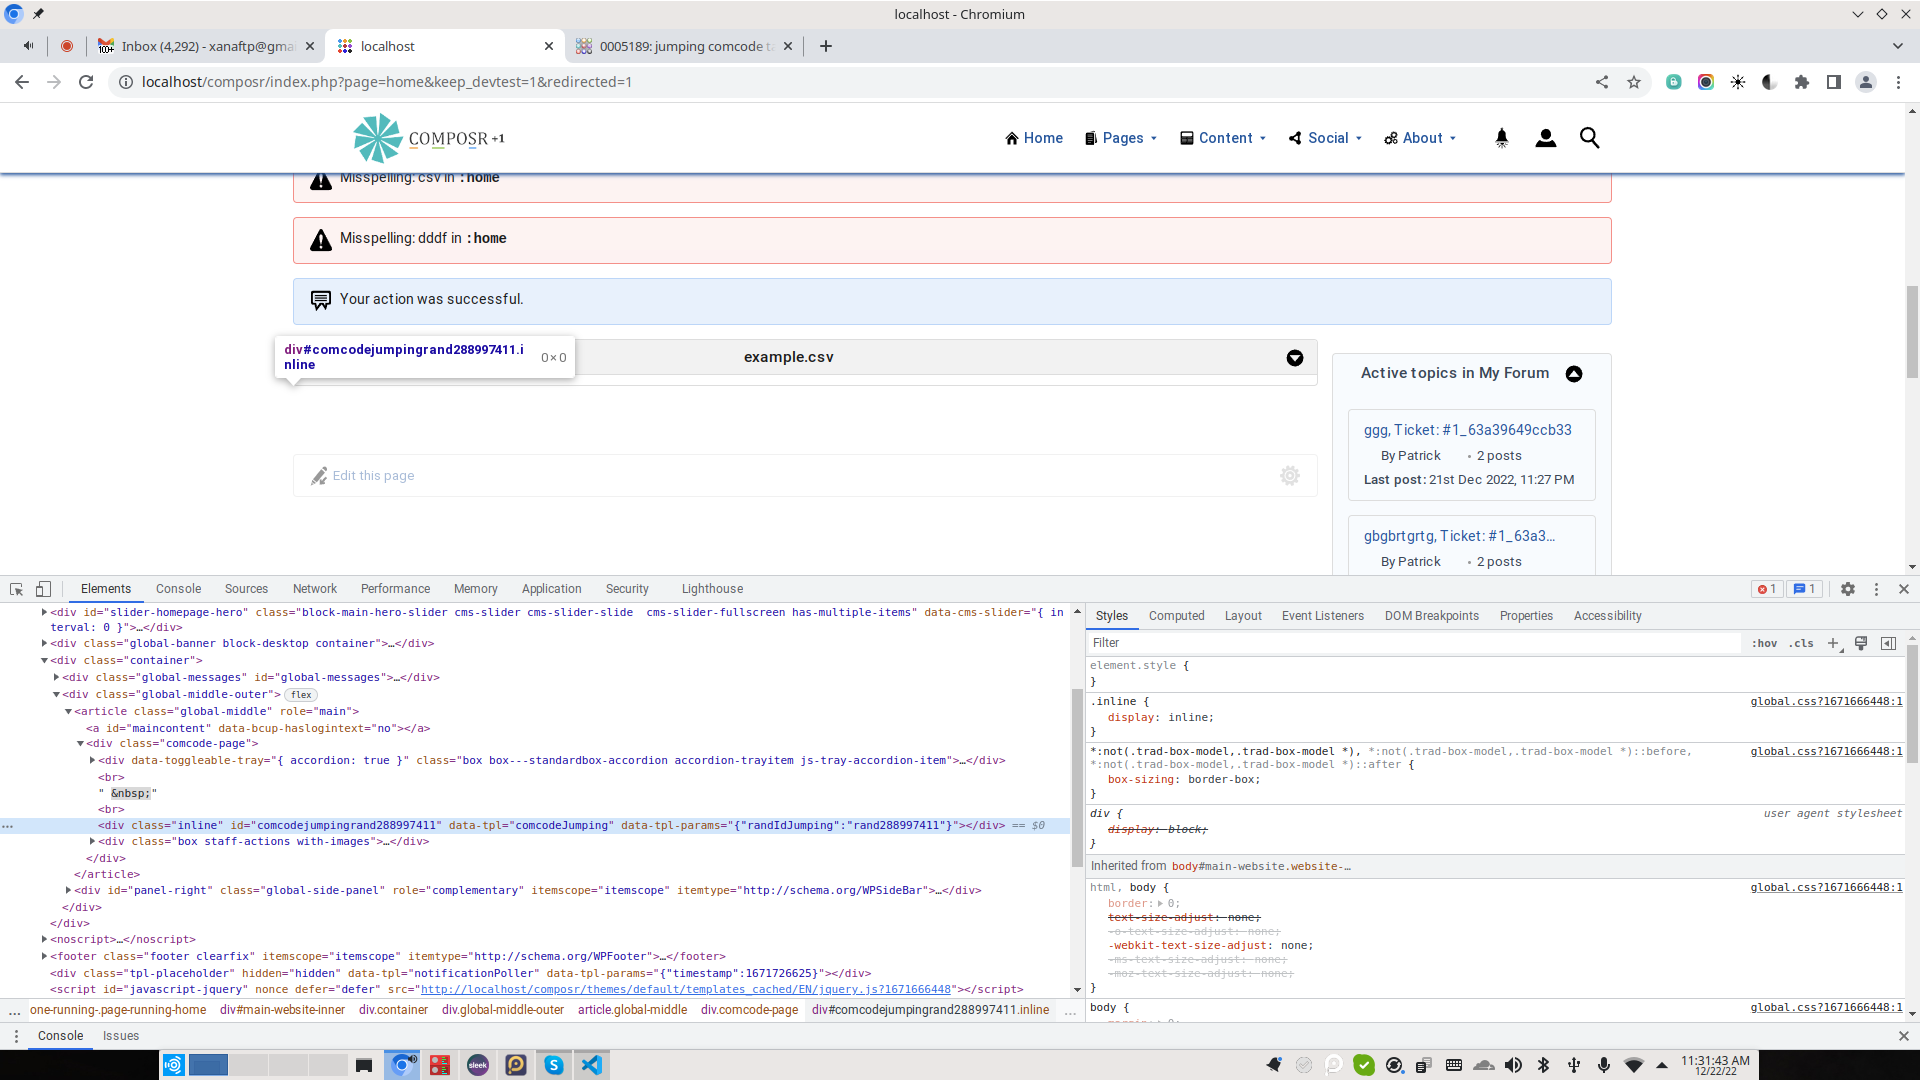The width and height of the screenshot is (1920, 1080).
Task: Open DevTools settings gear
Action: click(x=1848, y=589)
